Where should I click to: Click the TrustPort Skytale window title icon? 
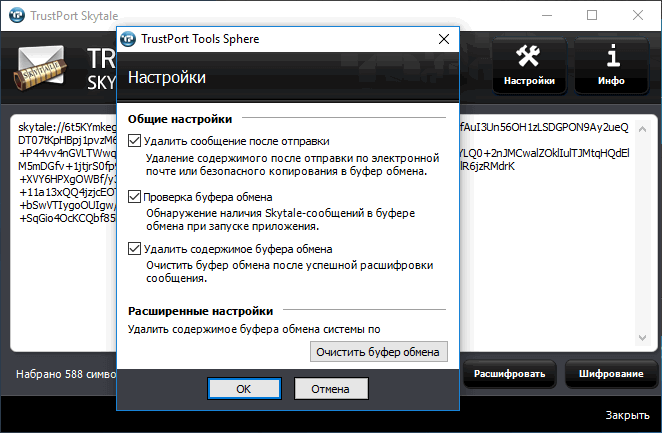[14, 16]
